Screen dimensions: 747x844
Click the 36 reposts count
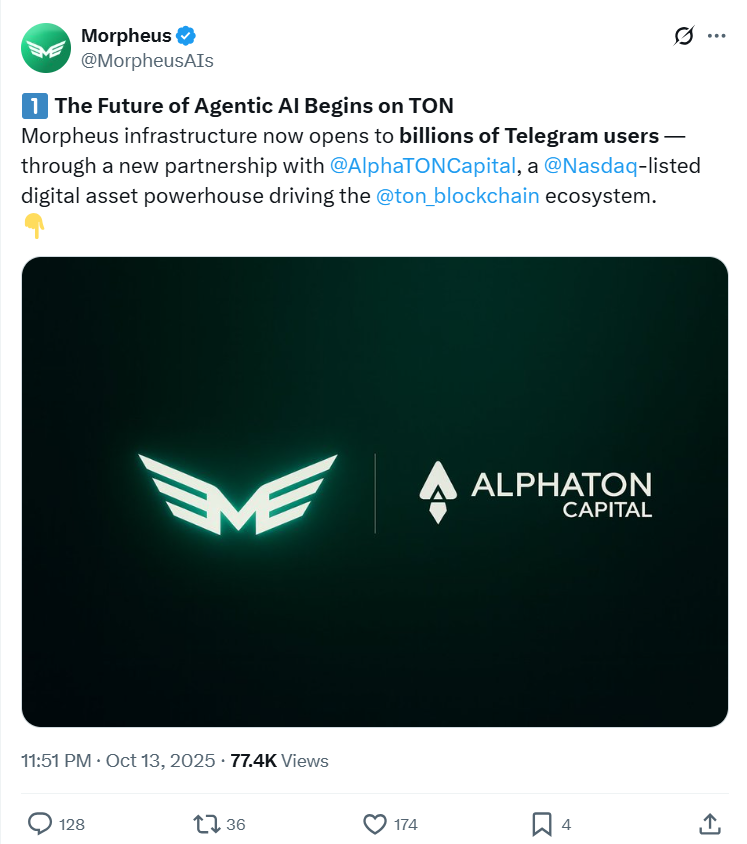point(236,824)
